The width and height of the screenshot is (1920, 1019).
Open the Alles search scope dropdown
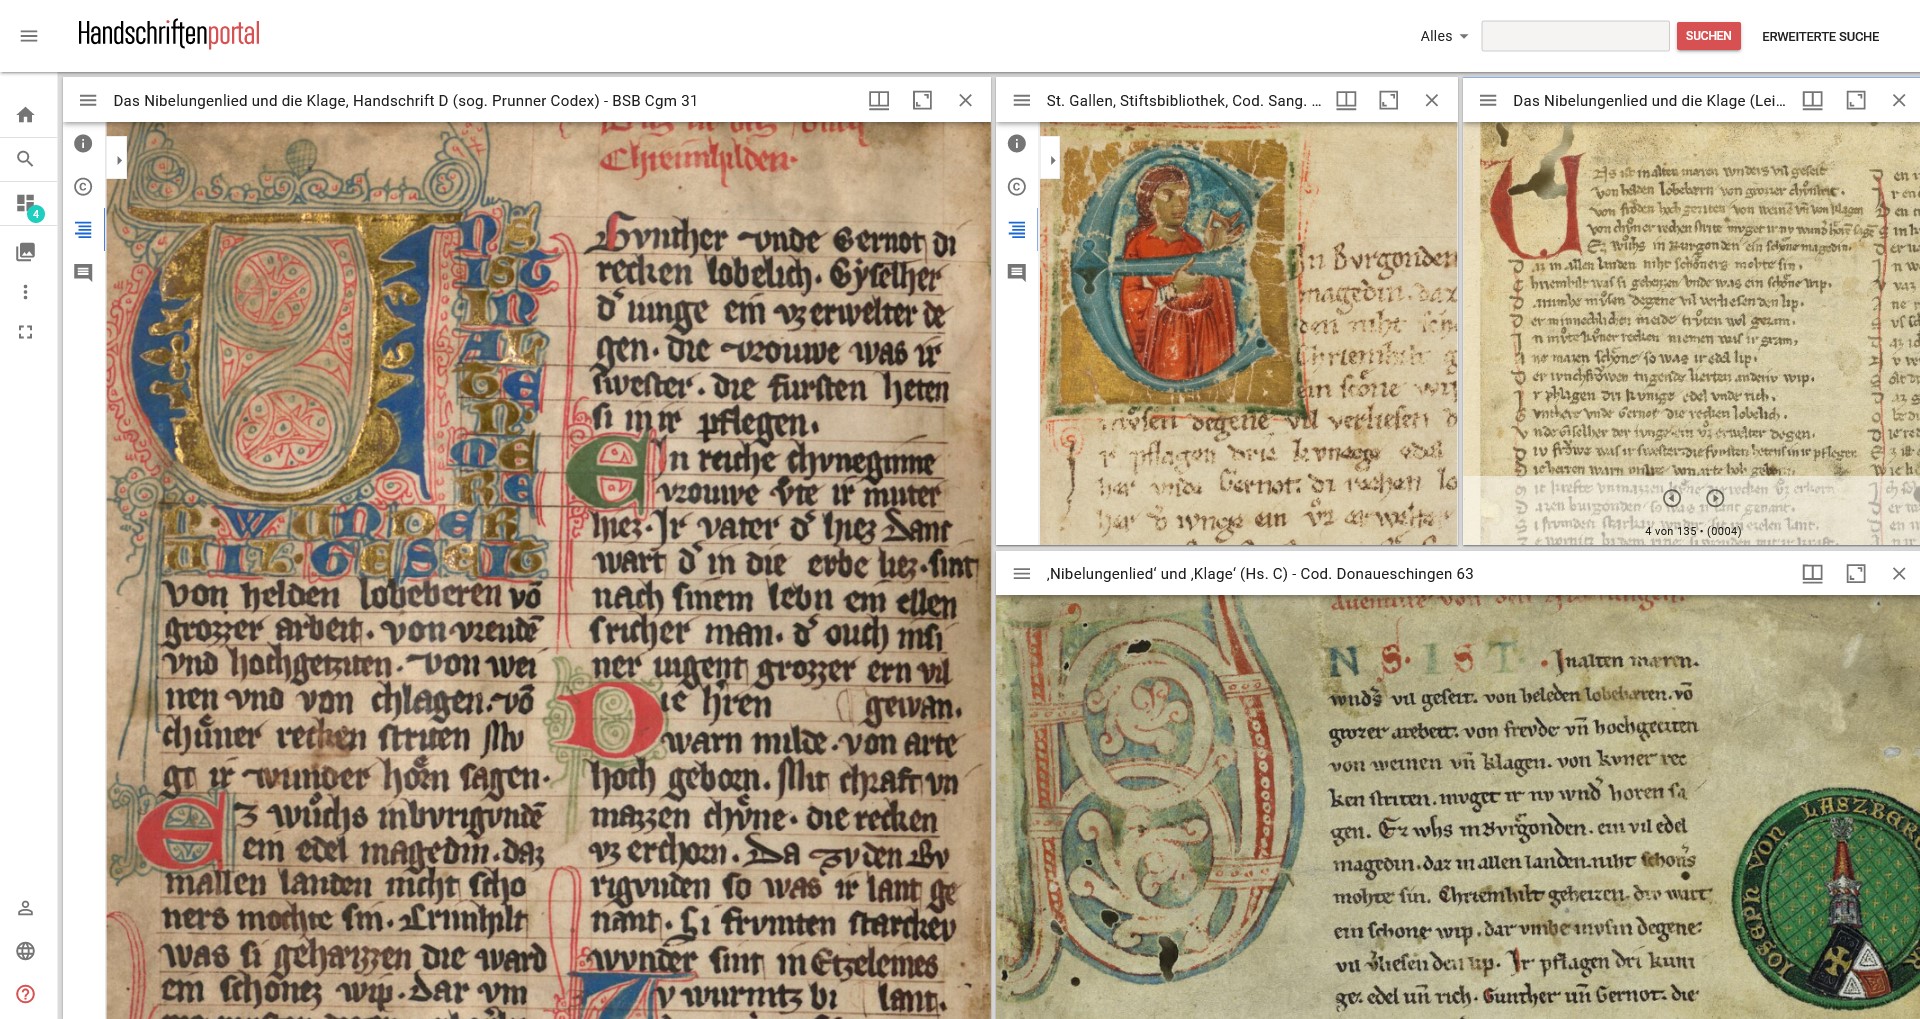point(1444,36)
